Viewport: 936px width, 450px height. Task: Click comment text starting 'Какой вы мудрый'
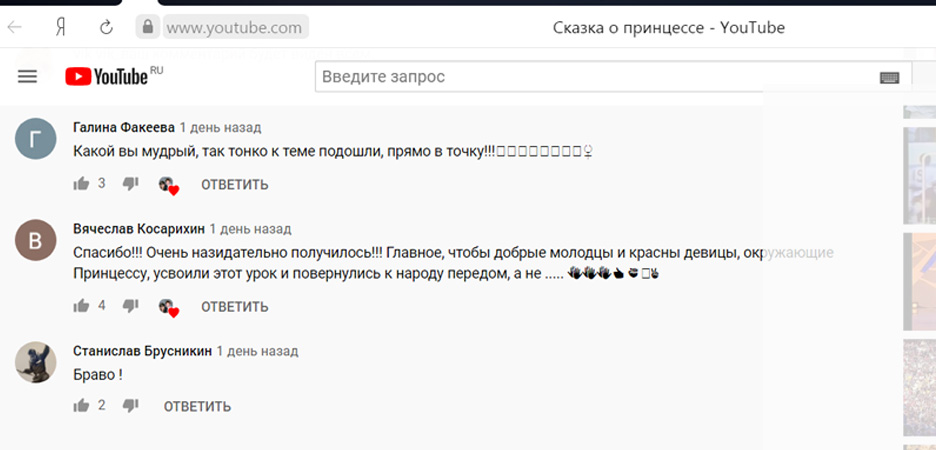pyautogui.click(x=332, y=152)
